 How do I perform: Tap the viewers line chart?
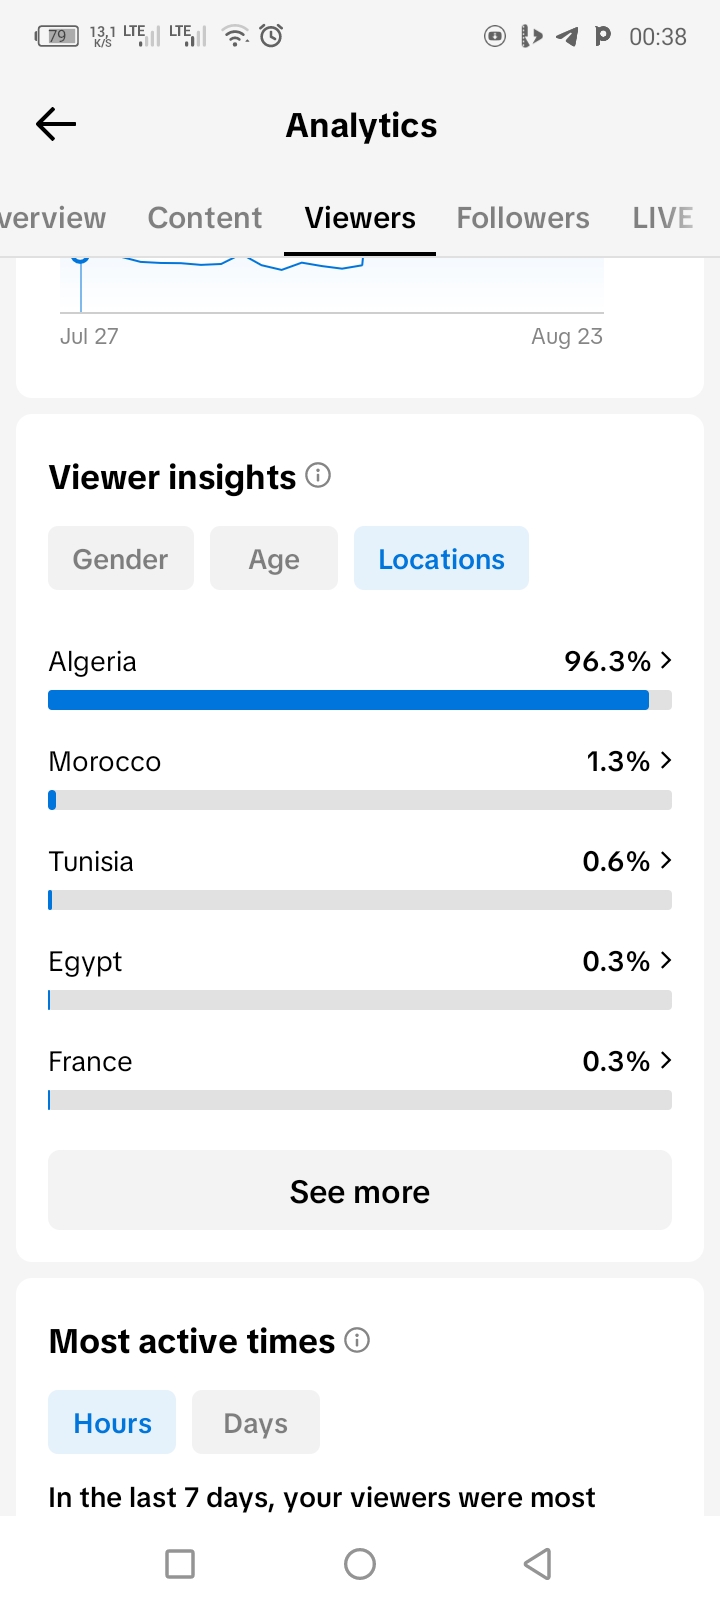click(x=332, y=286)
